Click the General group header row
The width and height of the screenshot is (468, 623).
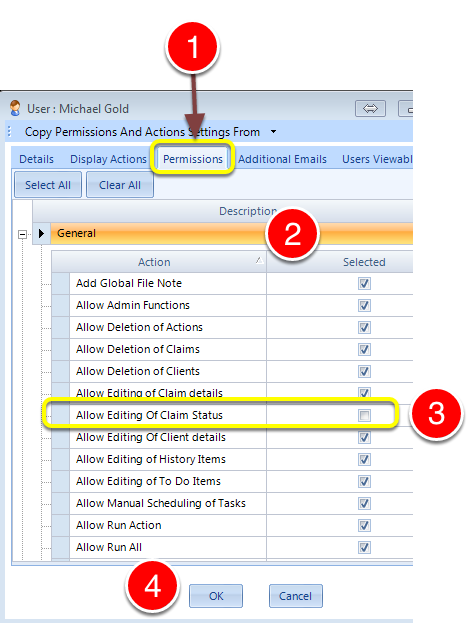pyautogui.click(x=231, y=233)
